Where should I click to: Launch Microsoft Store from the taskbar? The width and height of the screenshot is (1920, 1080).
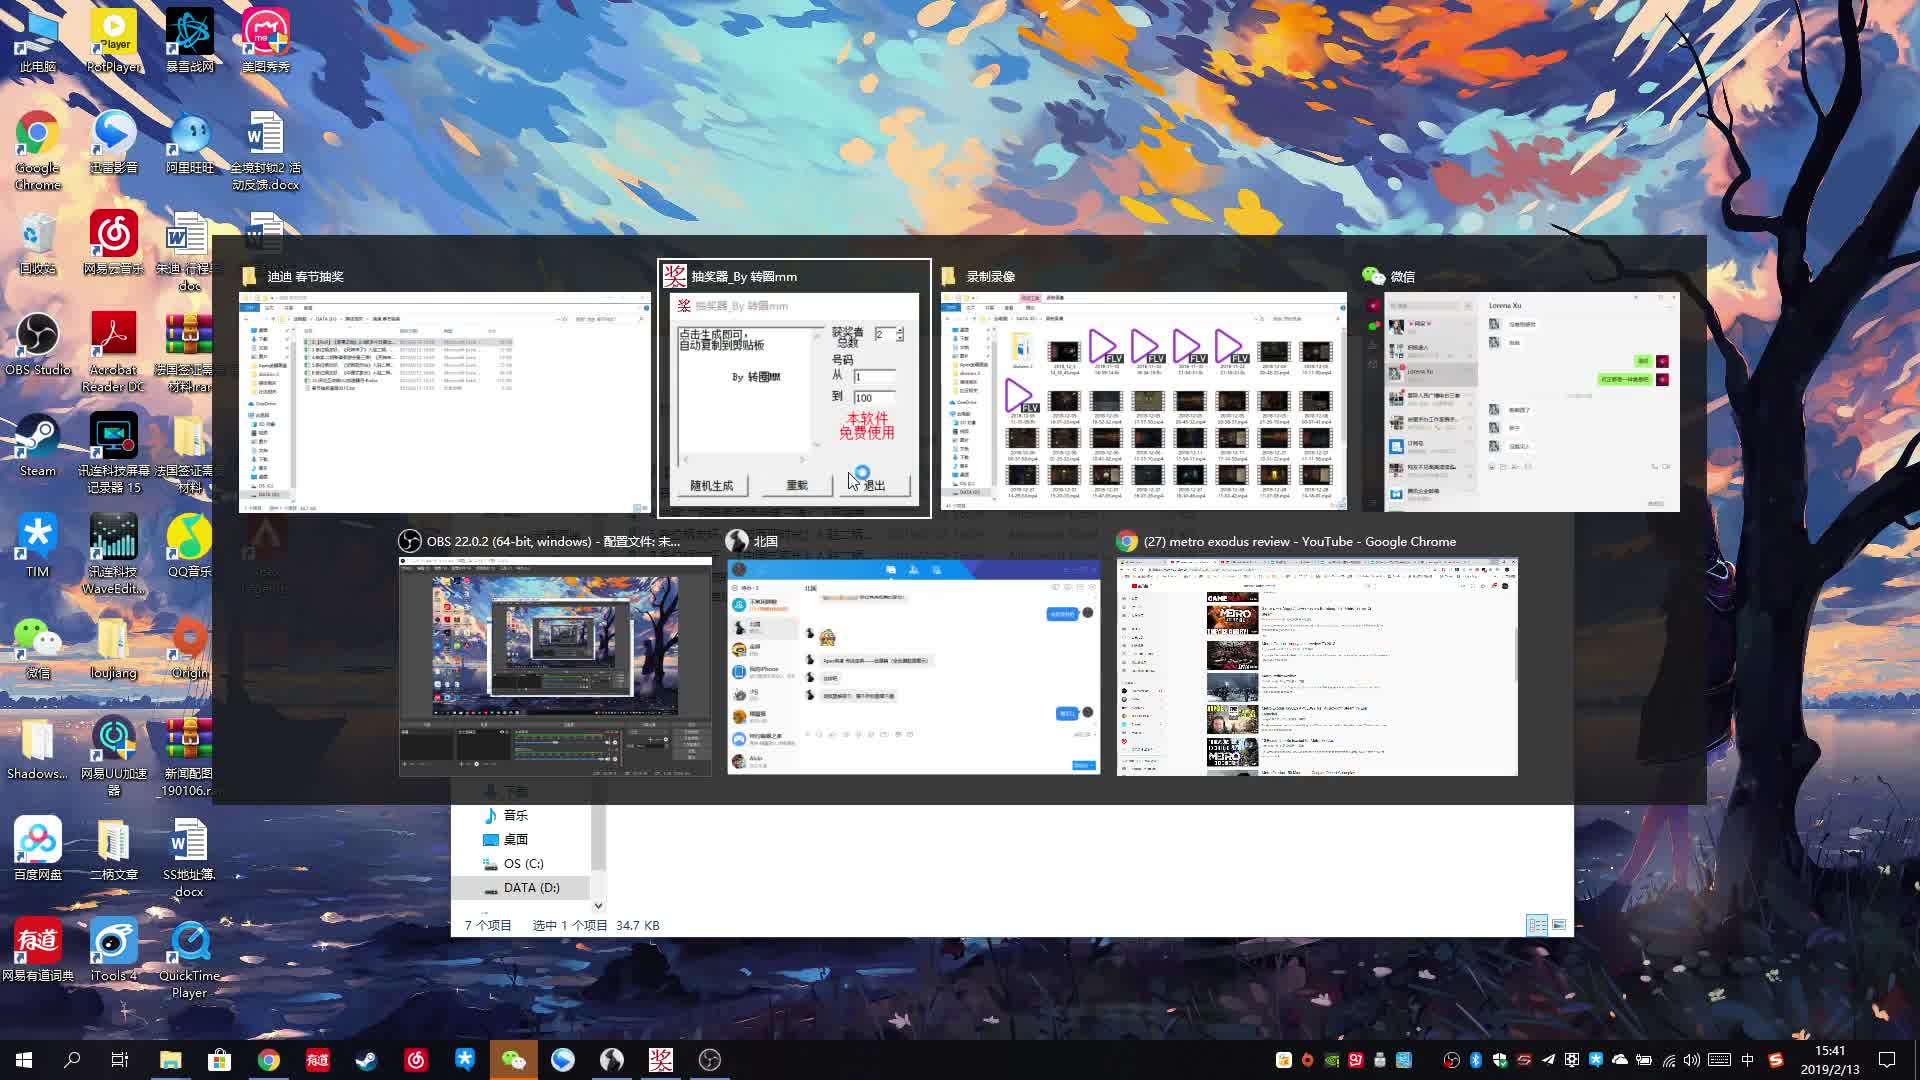219,1060
